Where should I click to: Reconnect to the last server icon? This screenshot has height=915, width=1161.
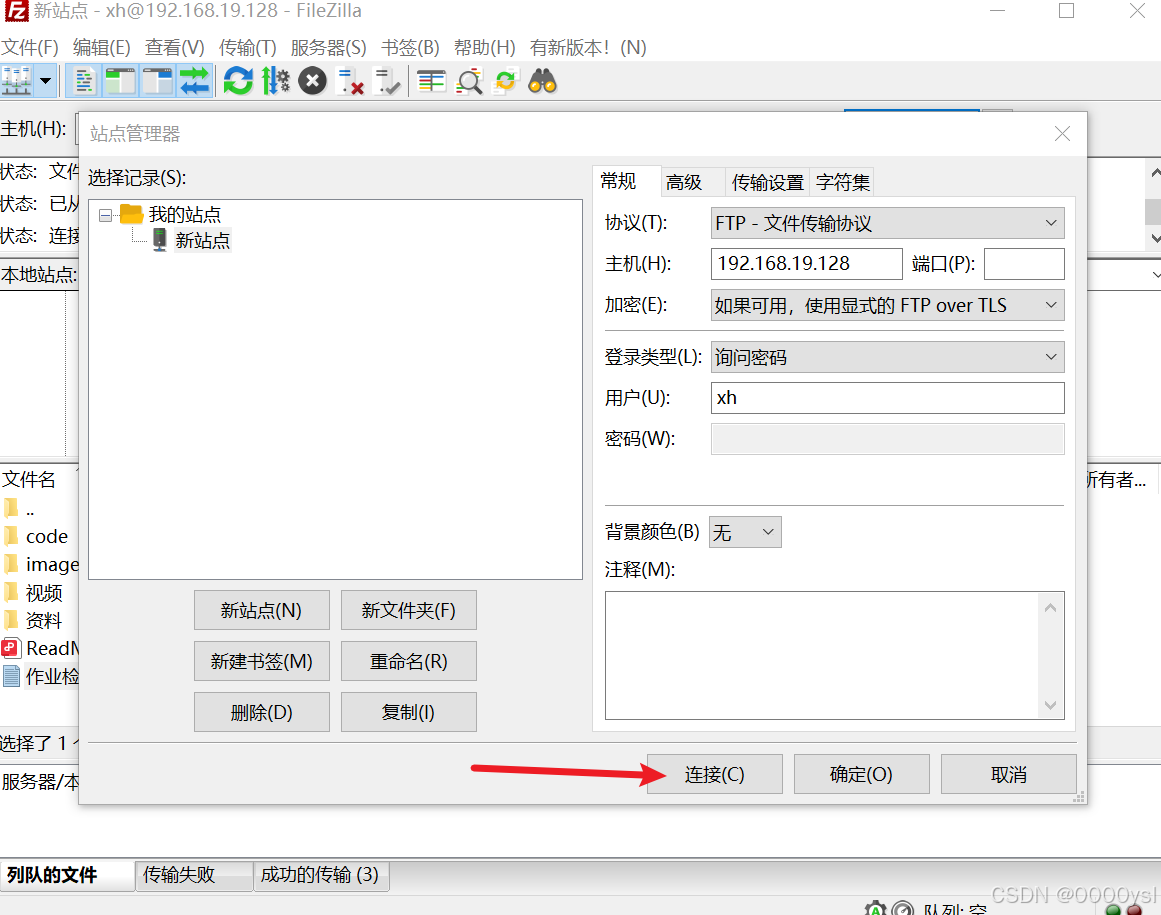[x=387, y=81]
